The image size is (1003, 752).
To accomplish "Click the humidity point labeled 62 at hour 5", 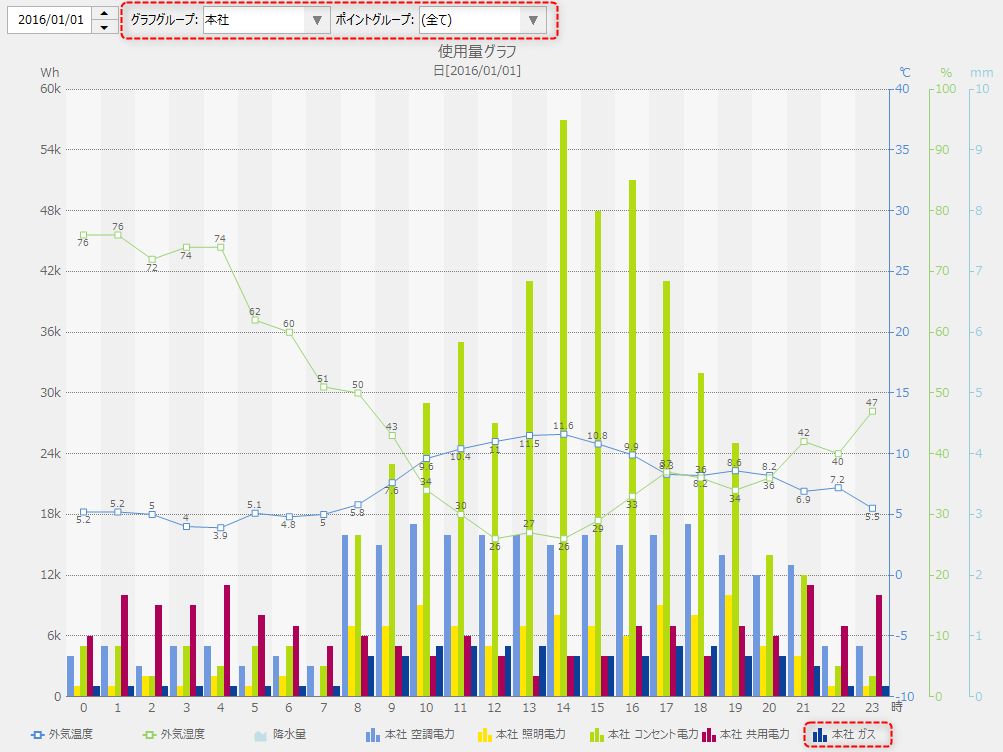I will coord(255,320).
